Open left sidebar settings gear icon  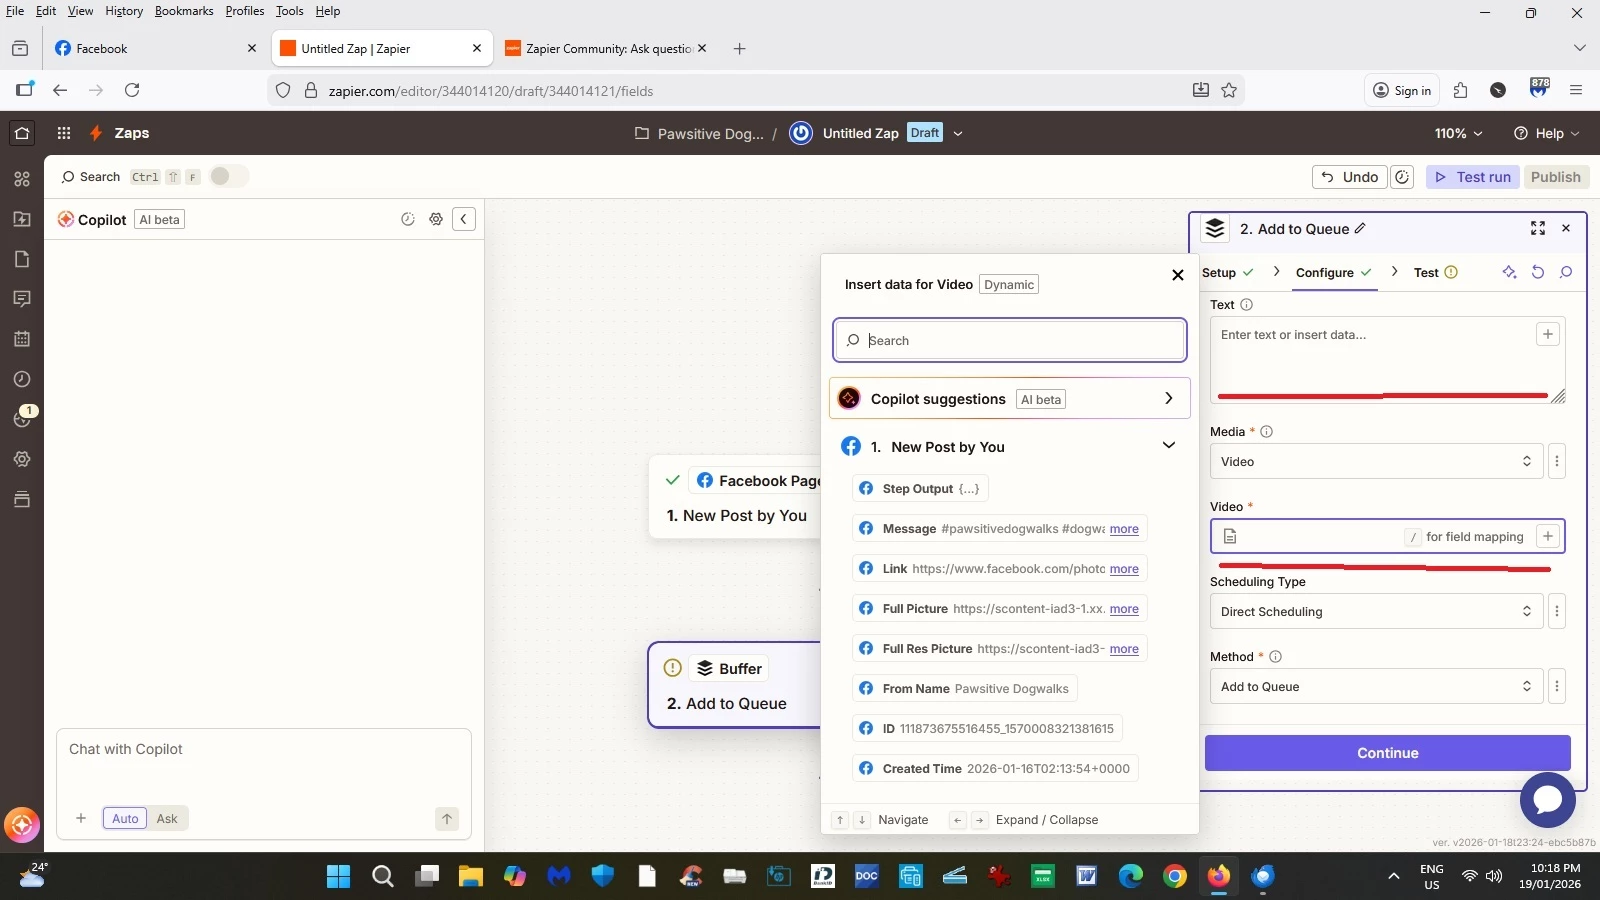[22, 459]
